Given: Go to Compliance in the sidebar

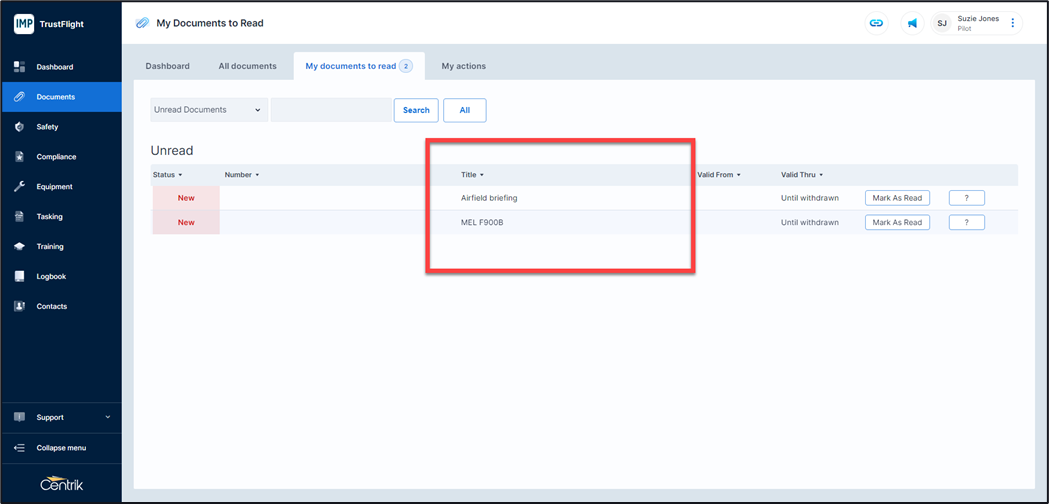Looking at the screenshot, I should [56, 157].
